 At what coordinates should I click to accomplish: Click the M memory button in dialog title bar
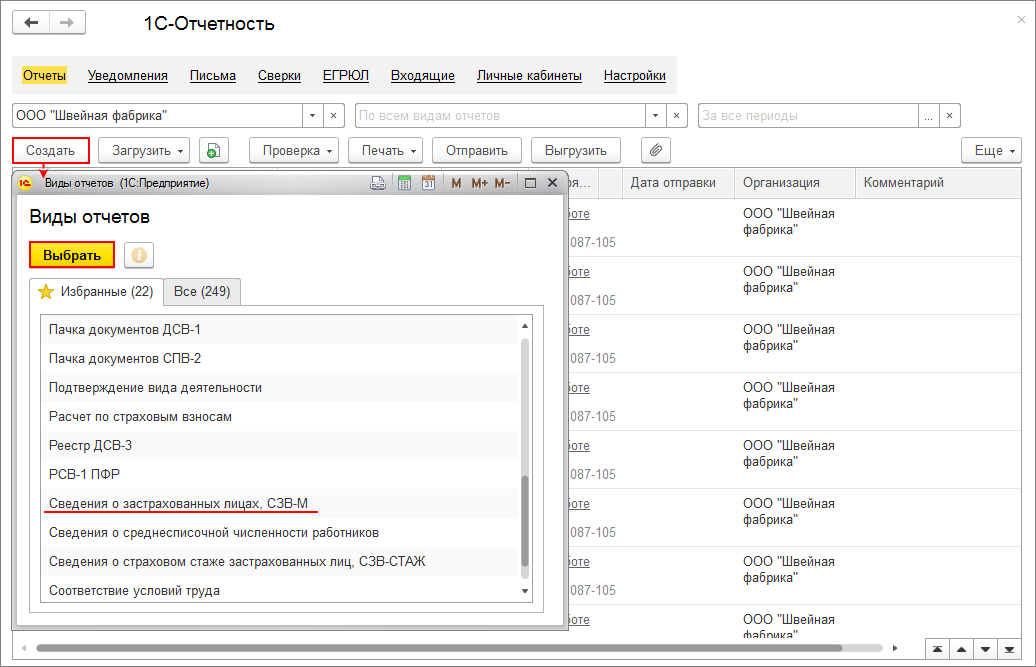click(456, 183)
